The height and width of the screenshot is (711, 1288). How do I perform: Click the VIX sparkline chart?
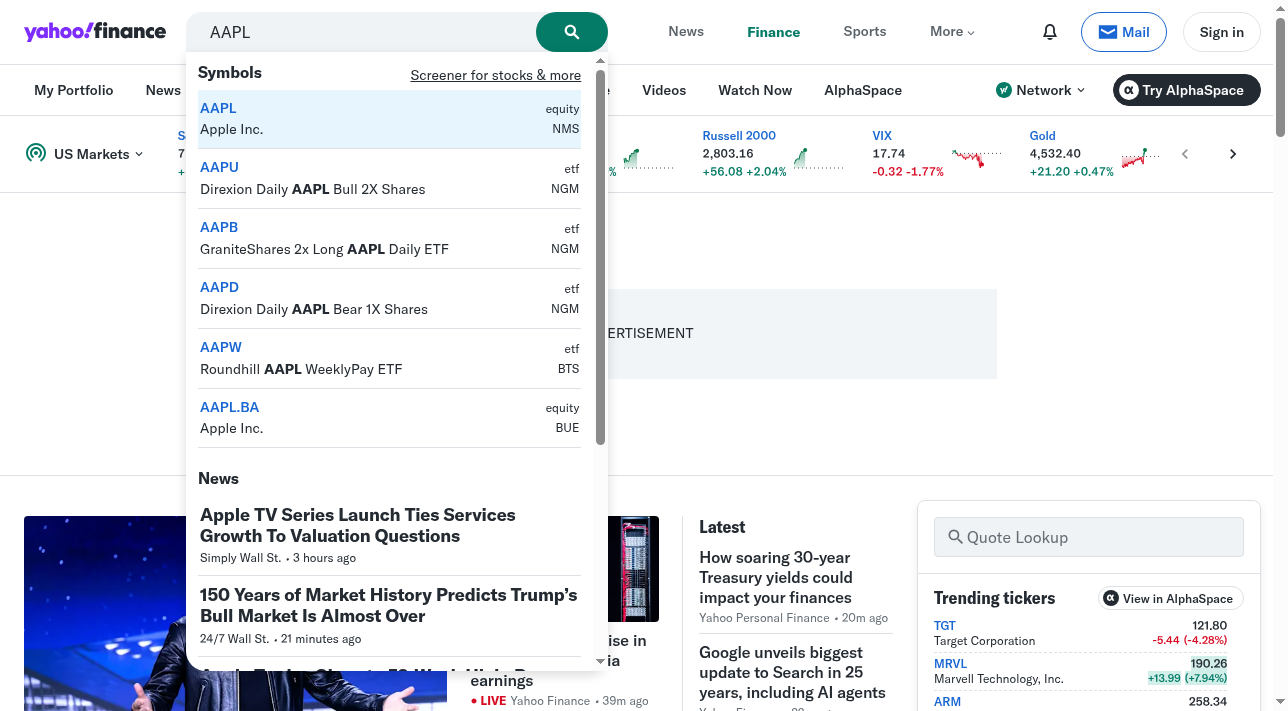point(977,158)
